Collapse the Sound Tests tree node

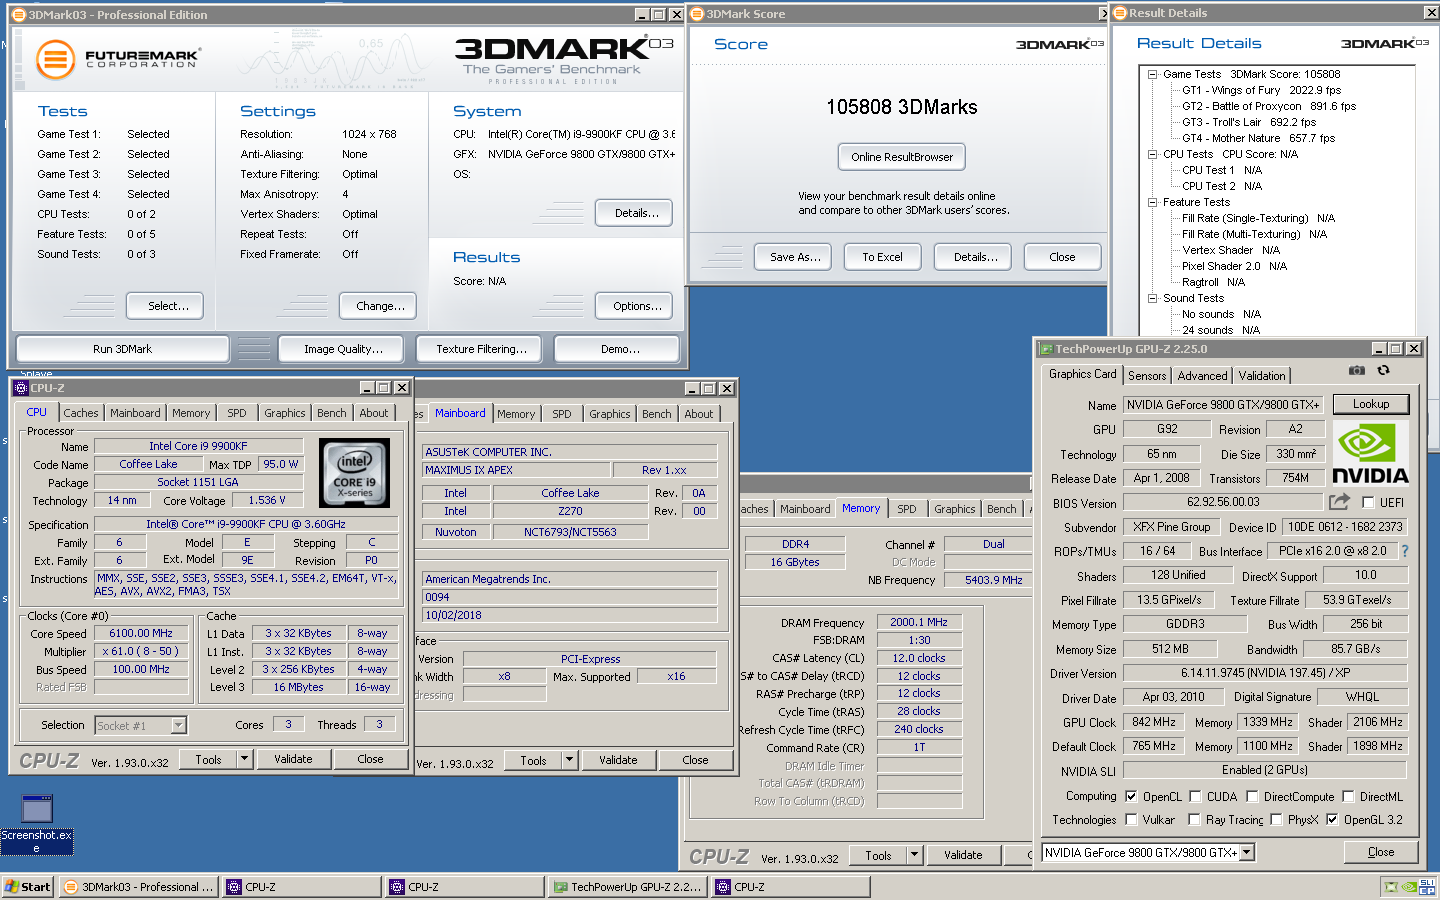click(1152, 298)
